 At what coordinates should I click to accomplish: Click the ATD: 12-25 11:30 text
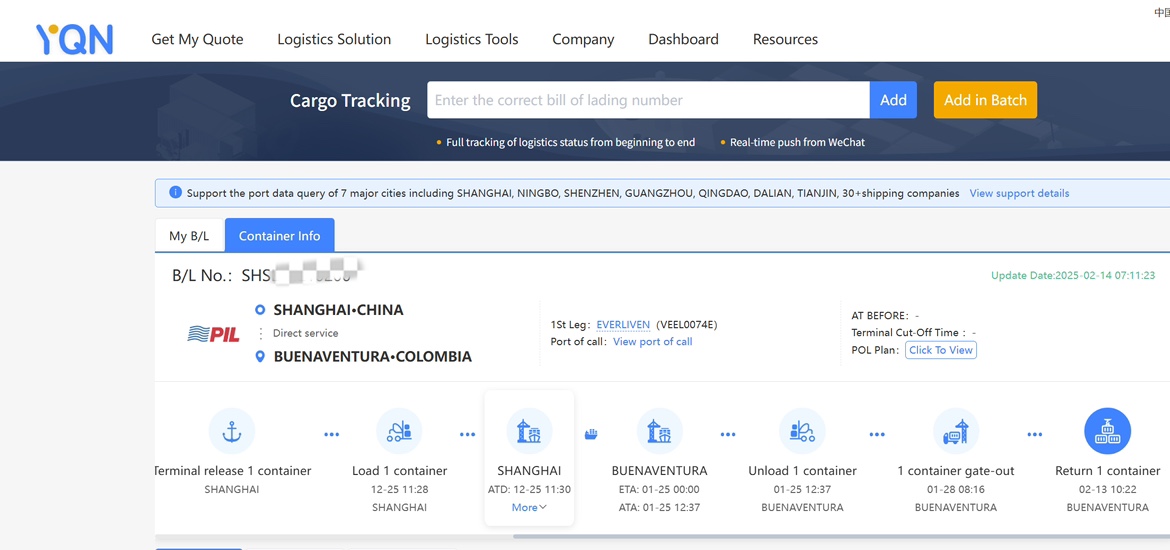[529, 490]
